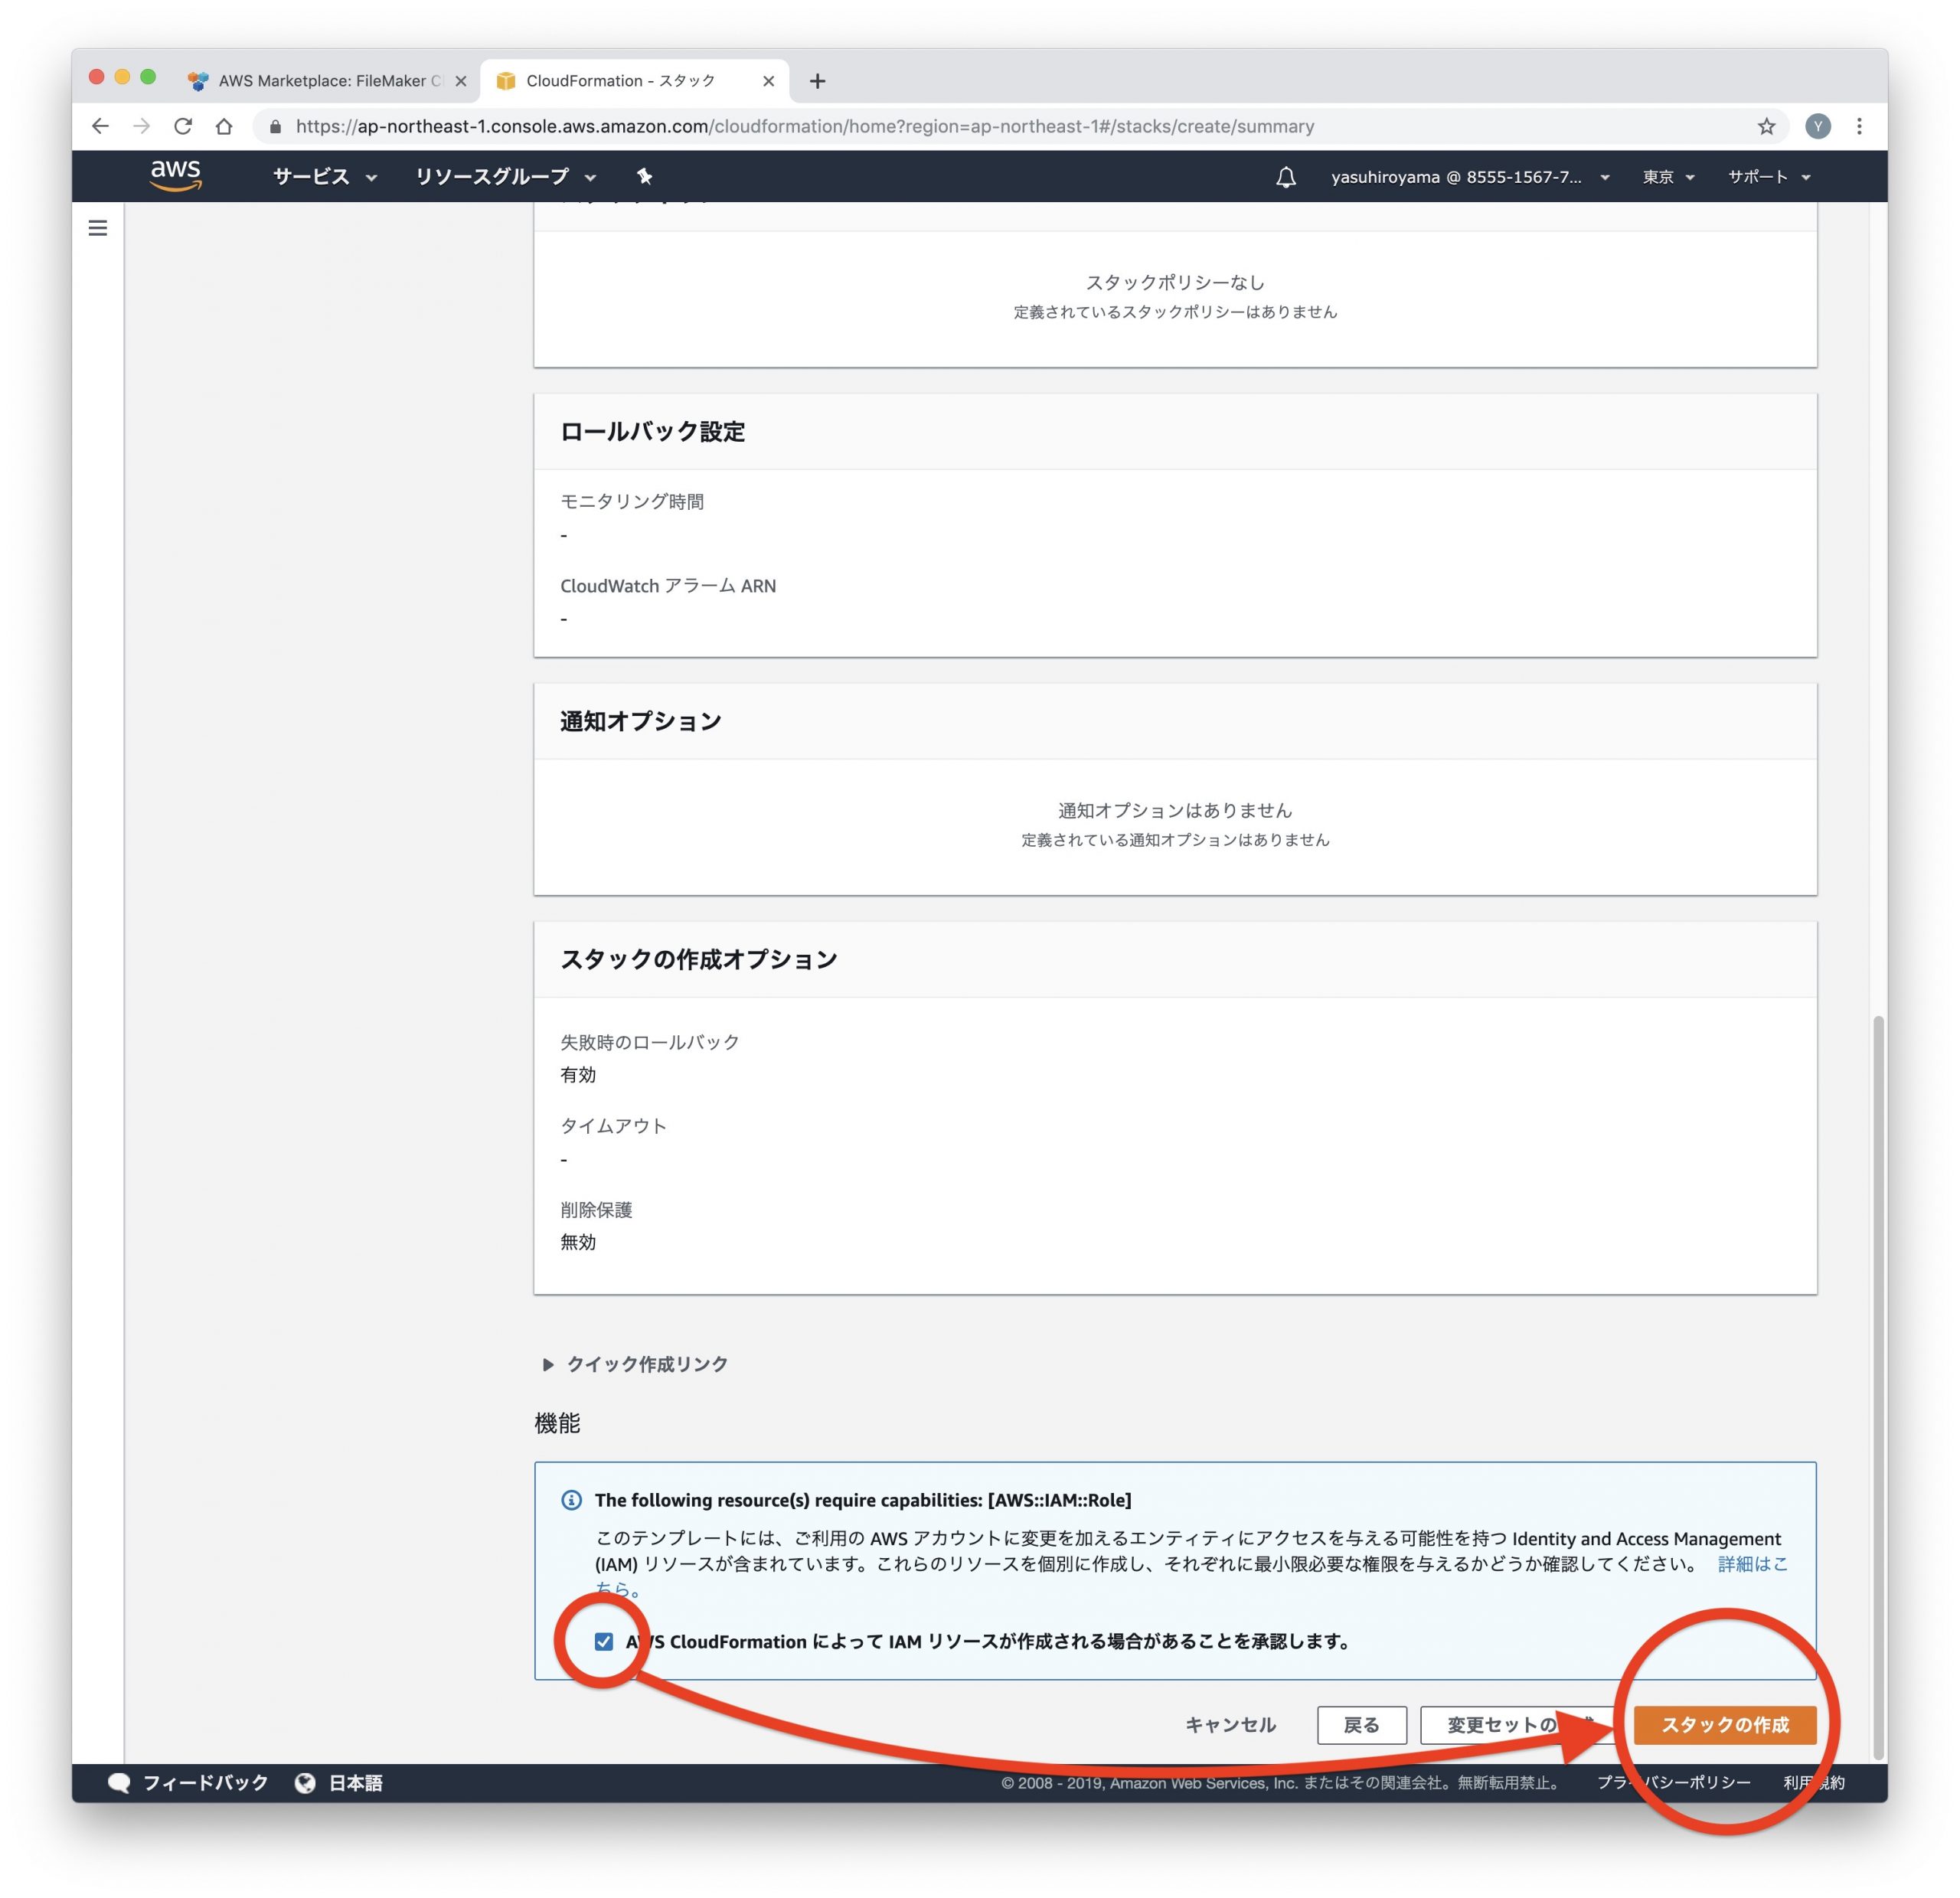Viewport: 1960px width, 1898px height.
Task: Reload the page with the refresh icon
Action: pyautogui.click(x=183, y=126)
